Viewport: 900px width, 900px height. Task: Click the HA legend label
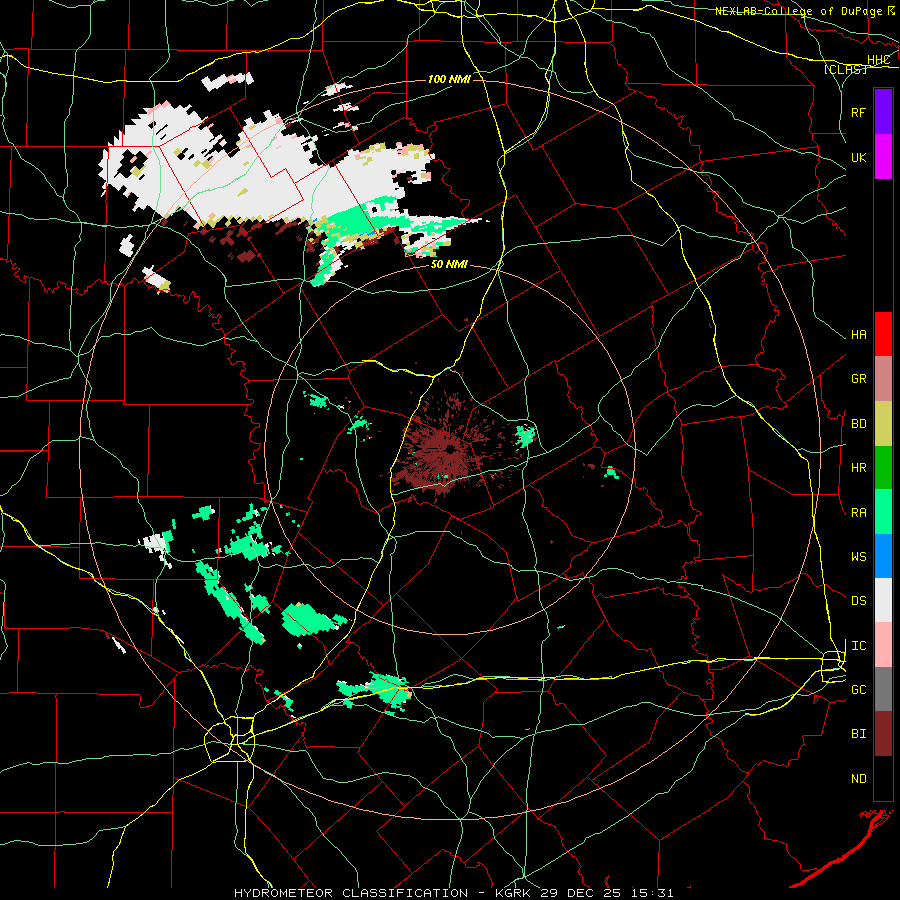(858, 335)
